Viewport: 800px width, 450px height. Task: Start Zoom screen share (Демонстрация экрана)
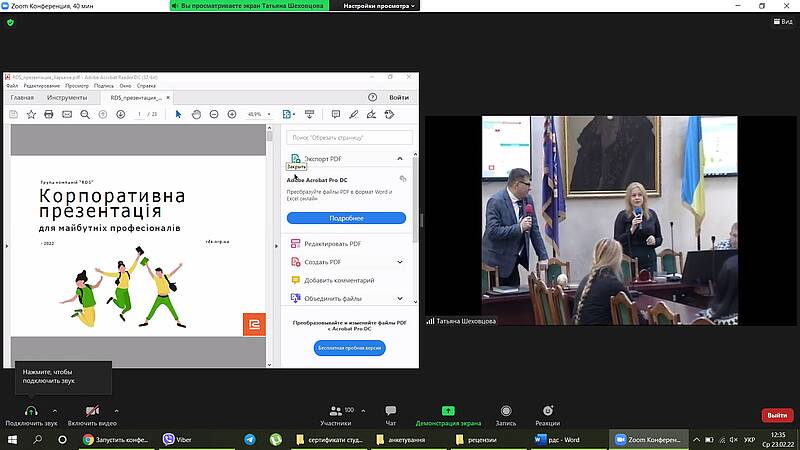pyautogui.click(x=448, y=416)
